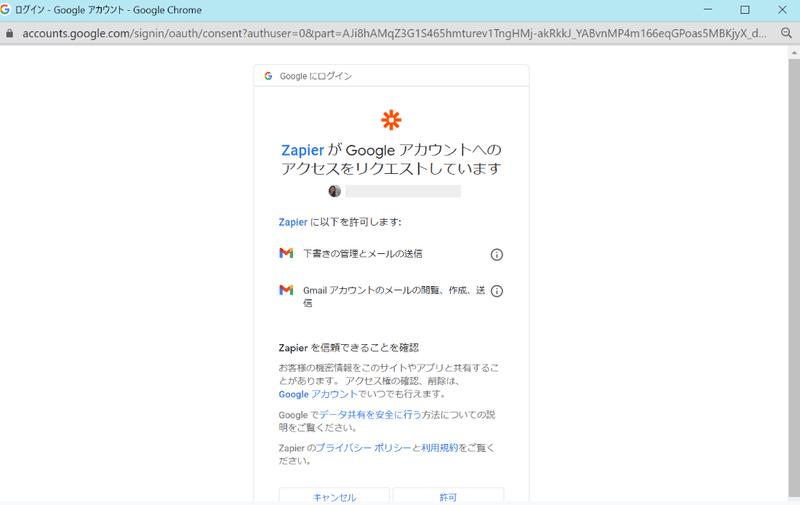Open the Google アカウント link
This screenshot has width=800, height=505.
(x=318, y=394)
